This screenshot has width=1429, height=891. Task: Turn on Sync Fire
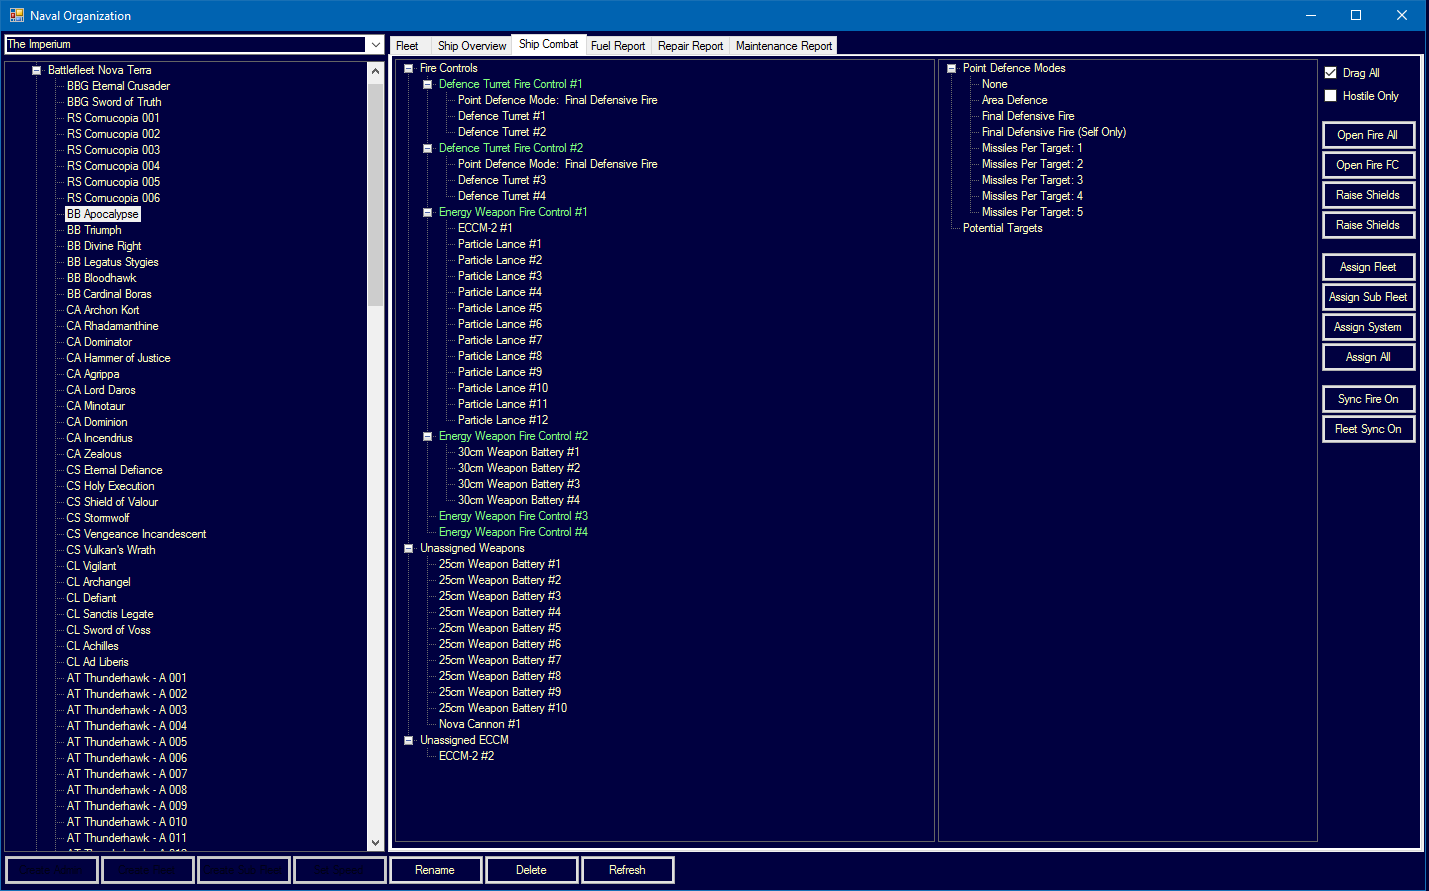point(1368,399)
